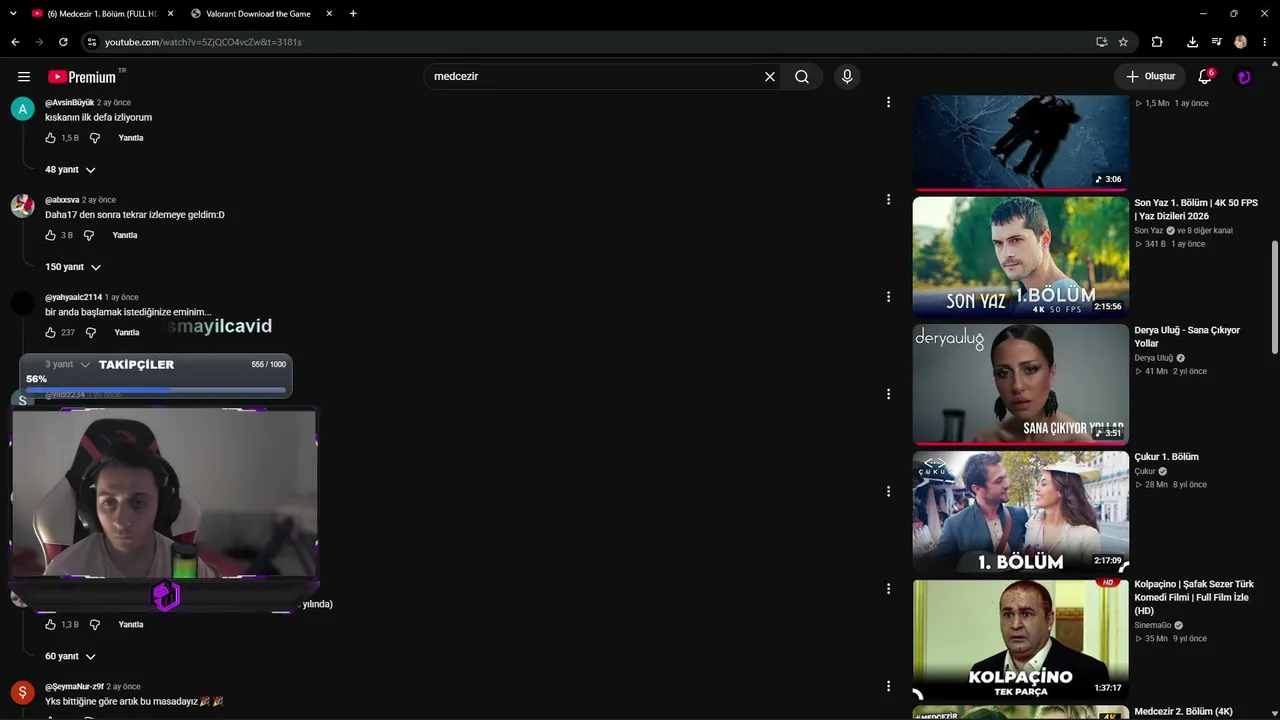The width and height of the screenshot is (1280, 720).
Task: Dislike @yahyaalc2114's comment
Action: point(91,332)
